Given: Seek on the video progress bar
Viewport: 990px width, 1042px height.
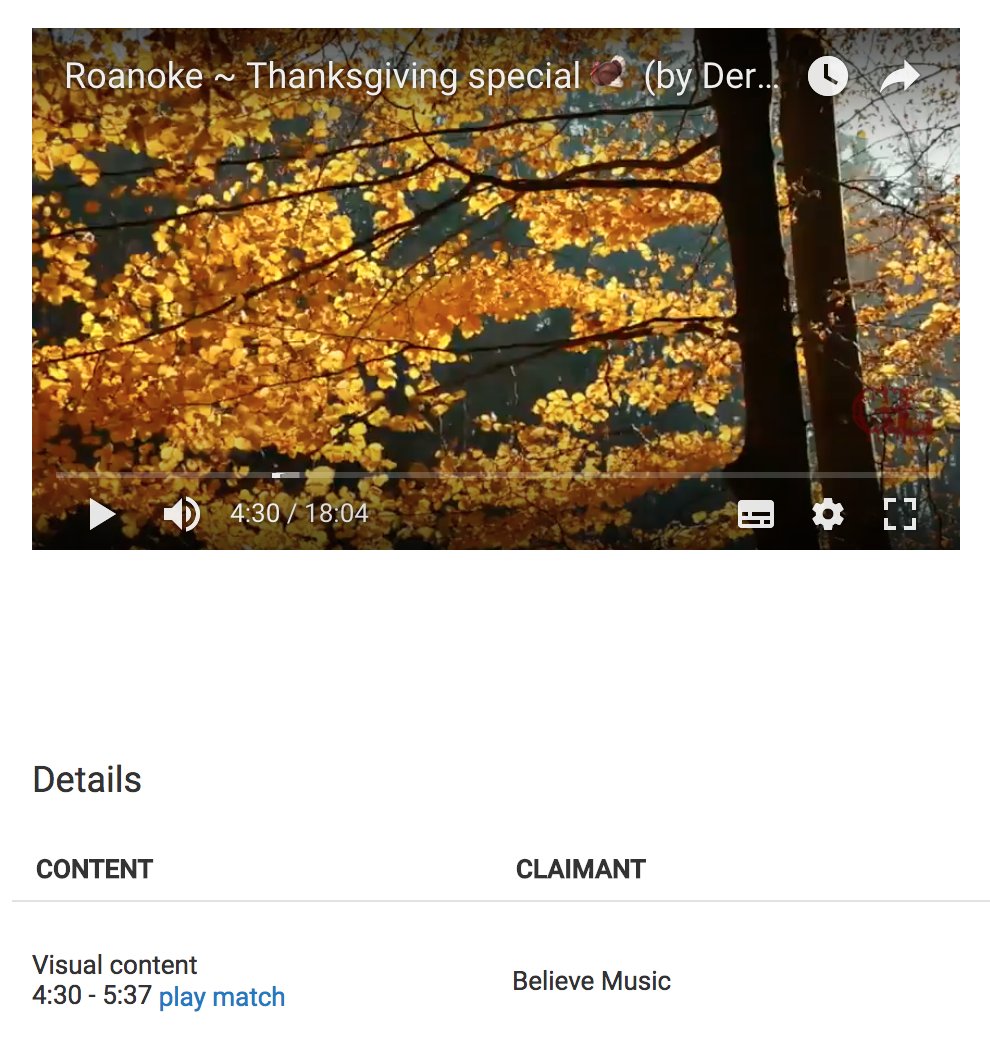Looking at the screenshot, I should (x=496, y=475).
